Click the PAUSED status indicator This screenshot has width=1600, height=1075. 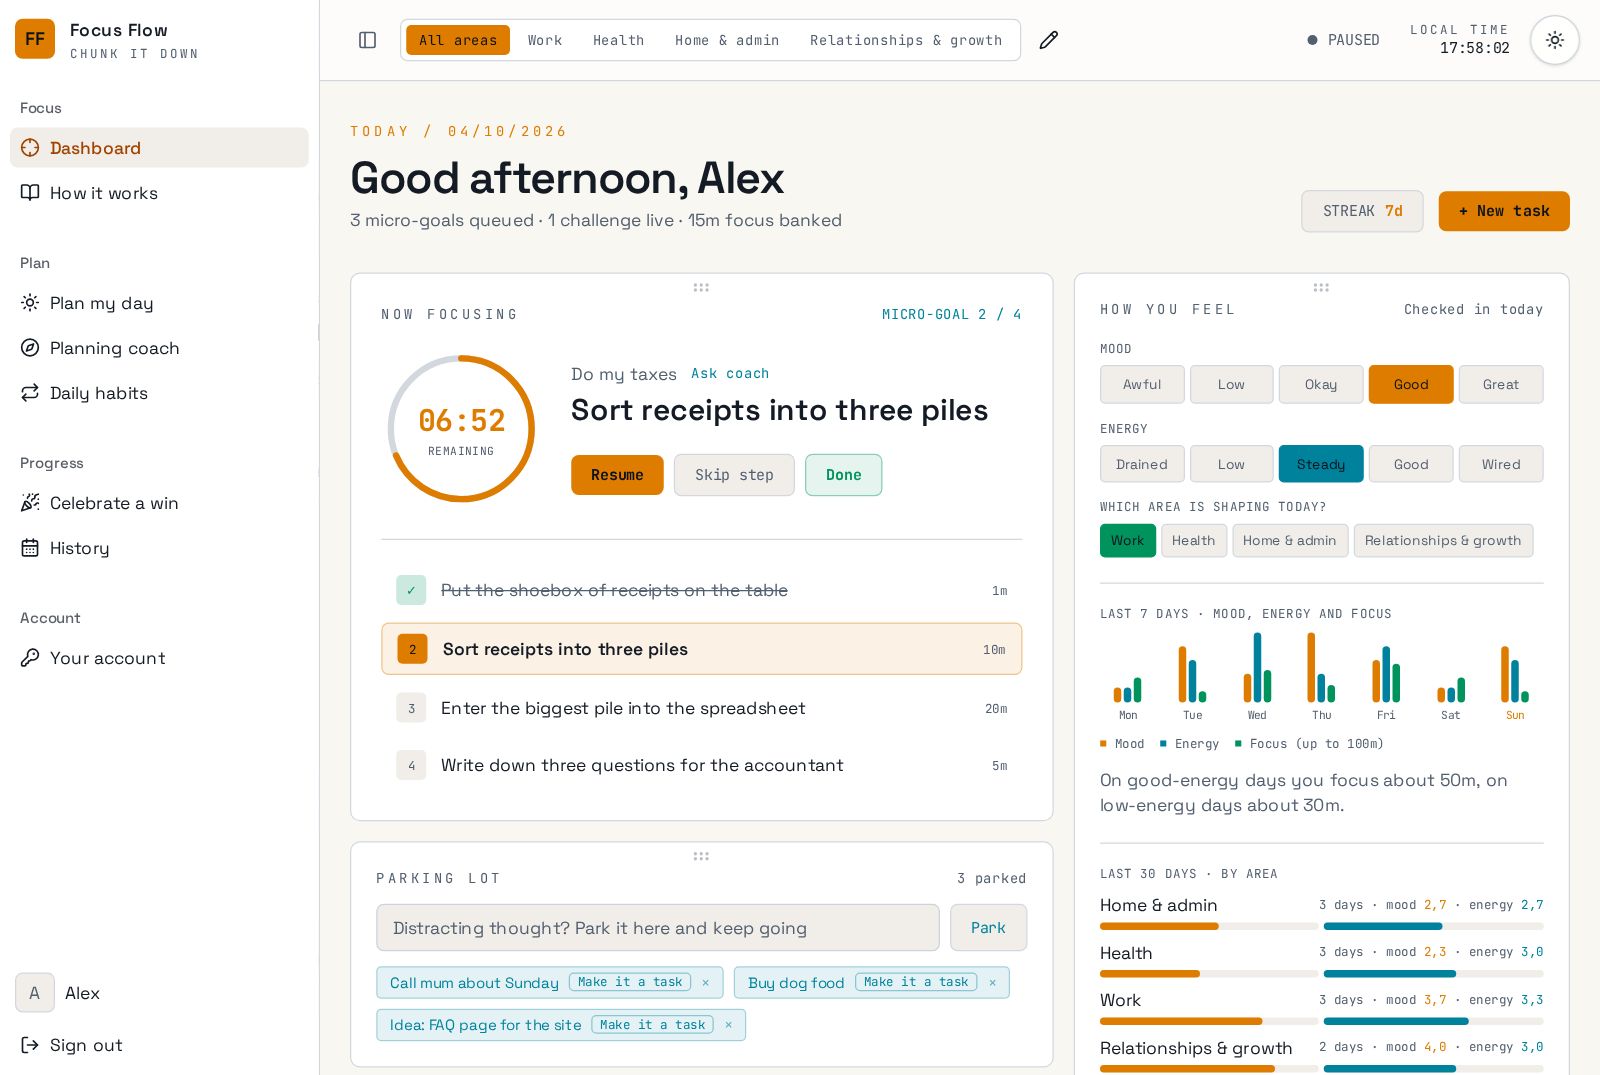point(1343,40)
